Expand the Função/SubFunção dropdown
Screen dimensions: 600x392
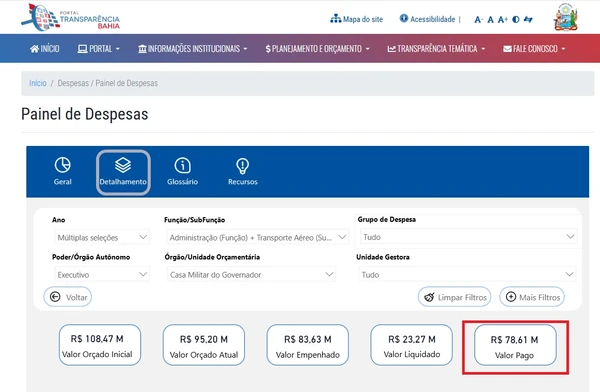[x=258, y=237]
